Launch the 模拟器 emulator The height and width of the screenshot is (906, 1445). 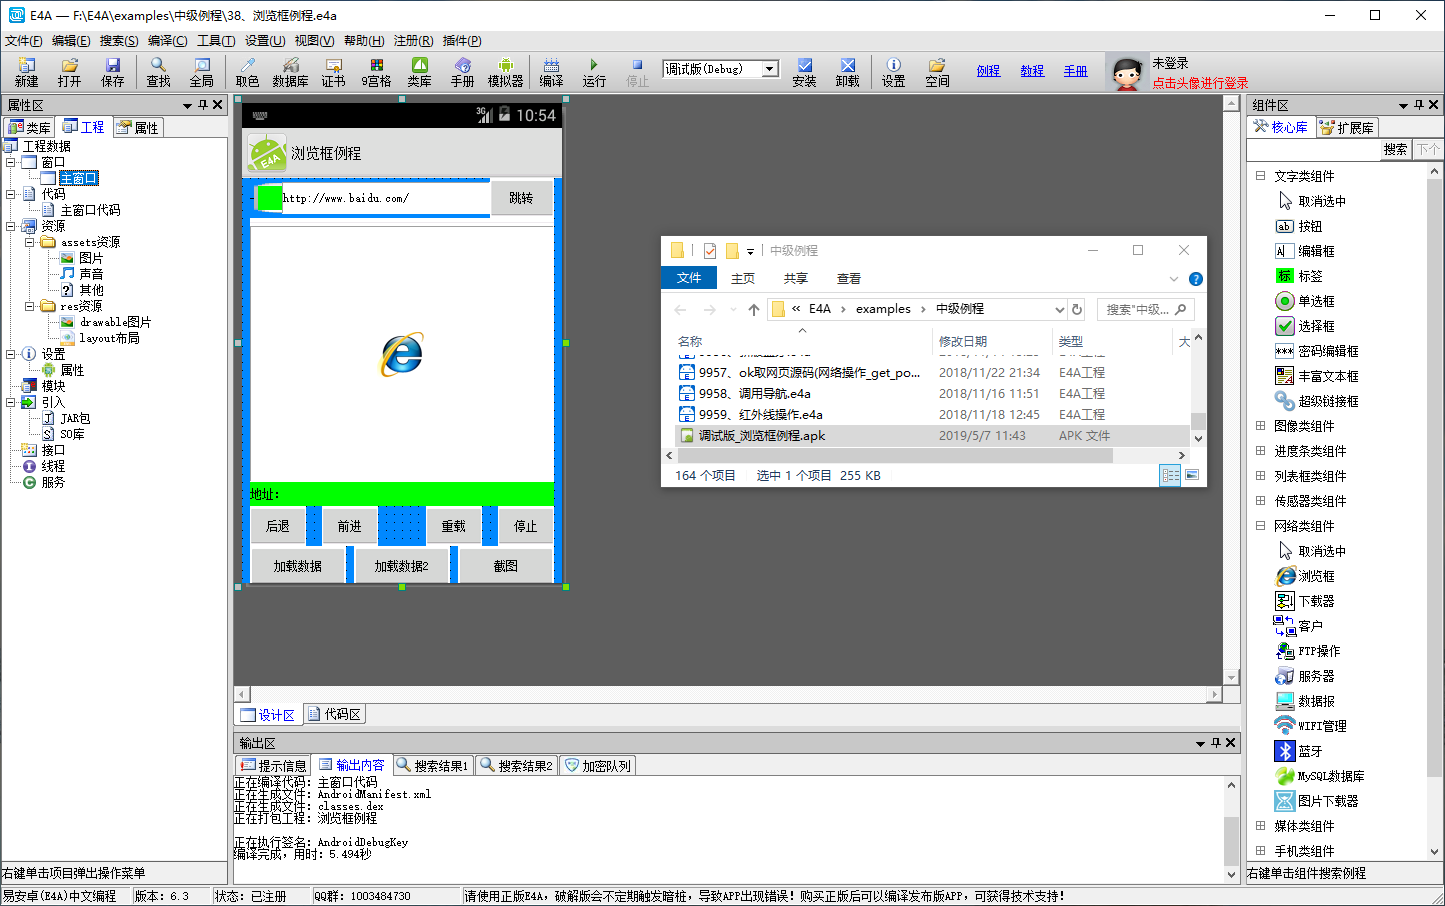click(505, 72)
